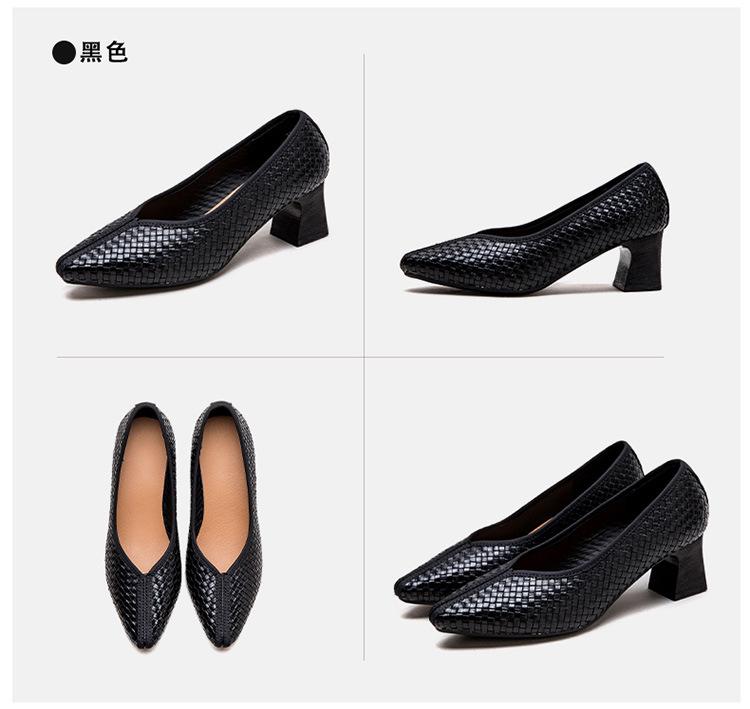The height and width of the screenshot is (709, 750).
Task: Click the vertical divider between top photos
Action: tap(364, 205)
